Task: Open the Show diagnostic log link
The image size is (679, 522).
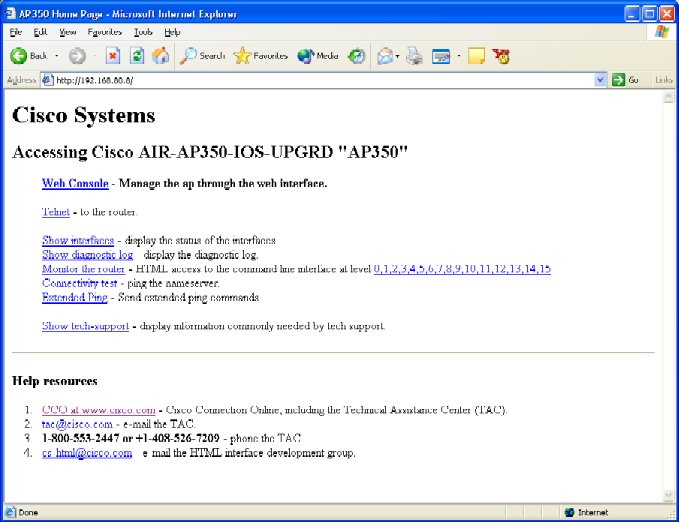Action: tap(87, 255)
